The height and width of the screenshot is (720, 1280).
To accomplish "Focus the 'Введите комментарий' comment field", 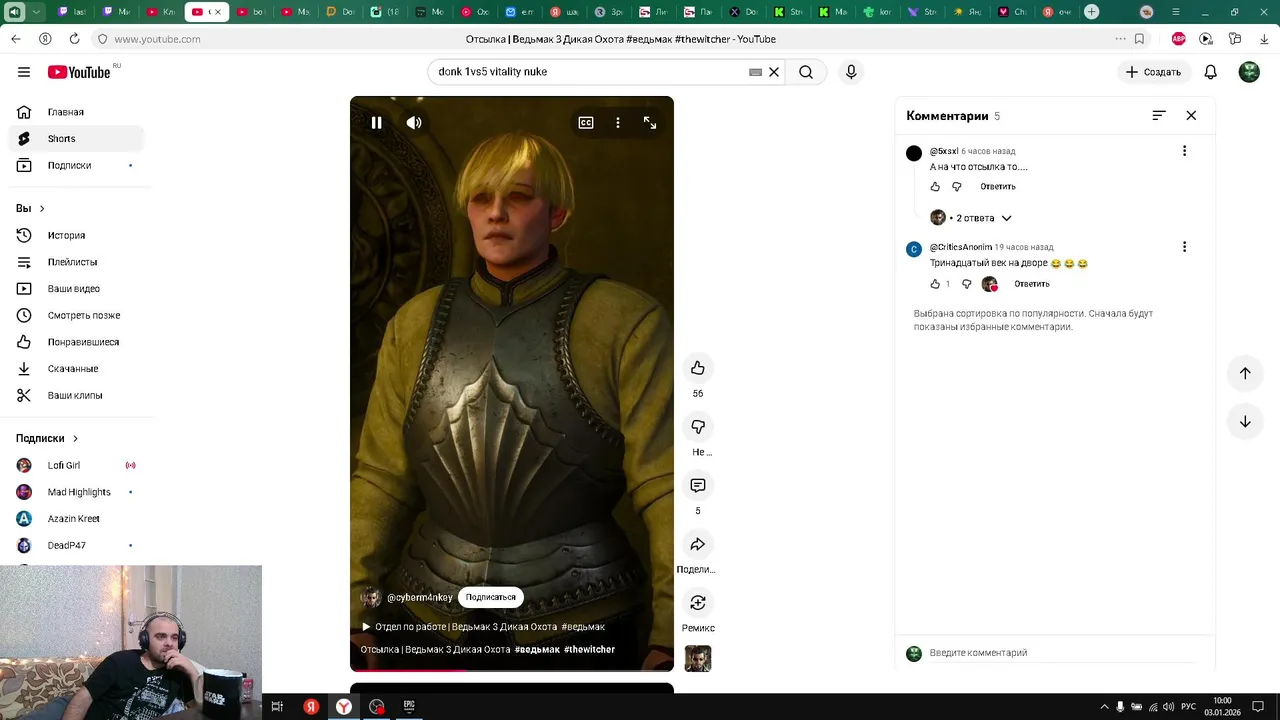I will 1062,653.
